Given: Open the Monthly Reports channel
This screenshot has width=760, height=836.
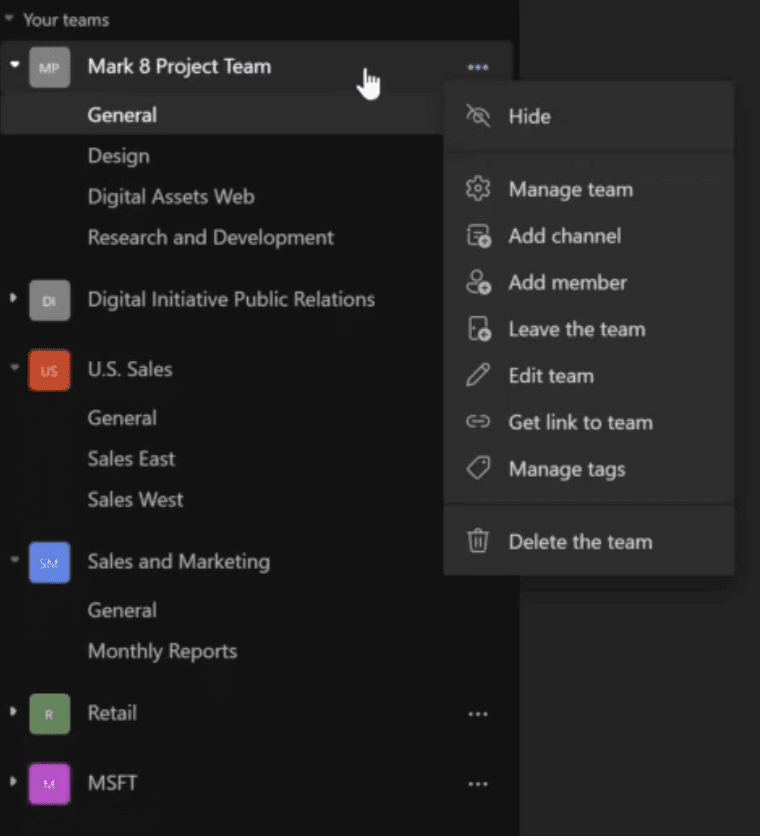Looking at the screenshot, I should click(x=162, y=651).
